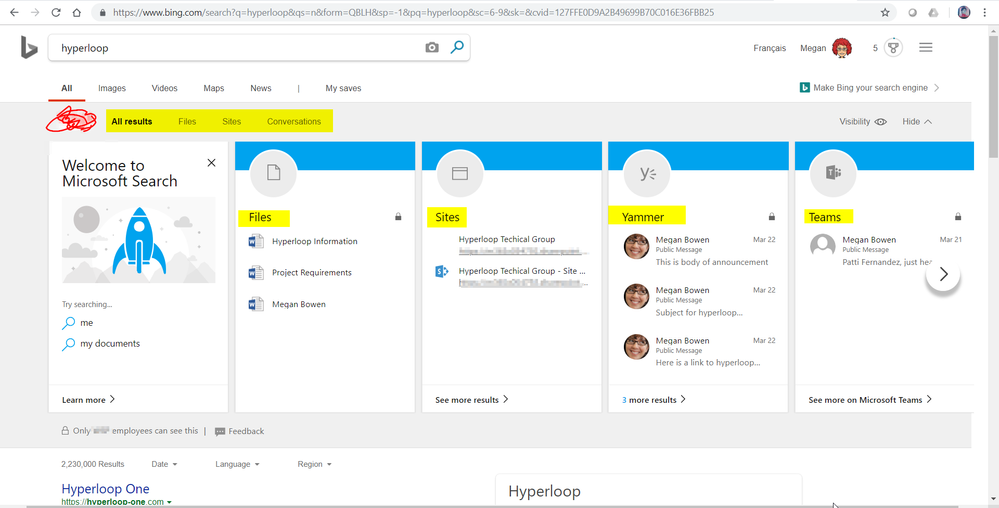Bookmark page with the star icon
Image resolution: width=999 pixels, height=508 pixels.
click(885, 12)
